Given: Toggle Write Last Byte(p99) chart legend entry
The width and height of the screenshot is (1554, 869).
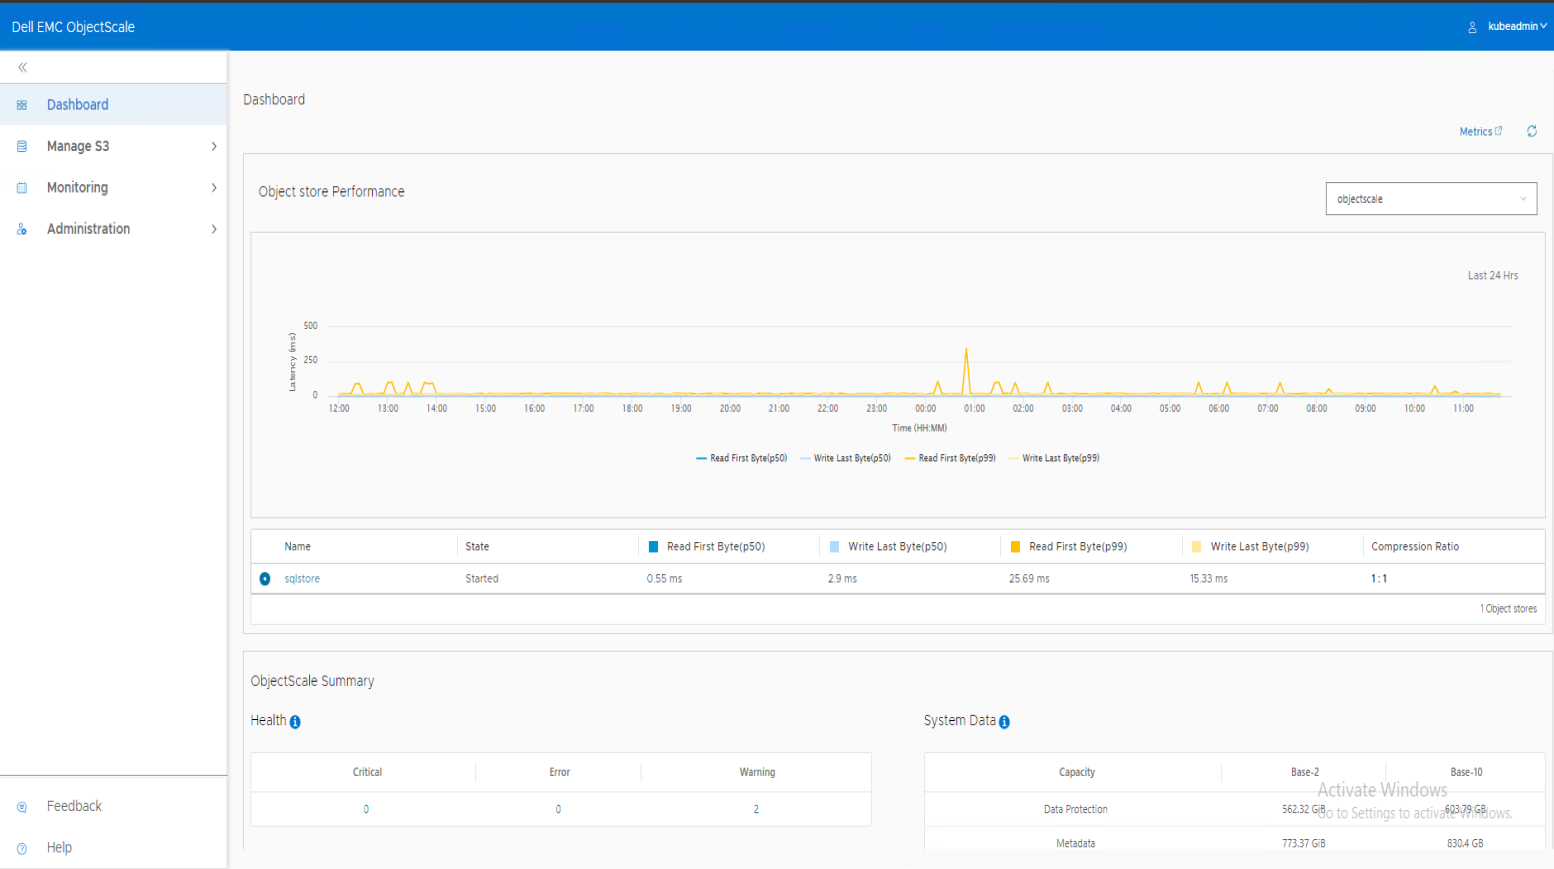Looking at the screenshot, I should (x=1054, y=458).
